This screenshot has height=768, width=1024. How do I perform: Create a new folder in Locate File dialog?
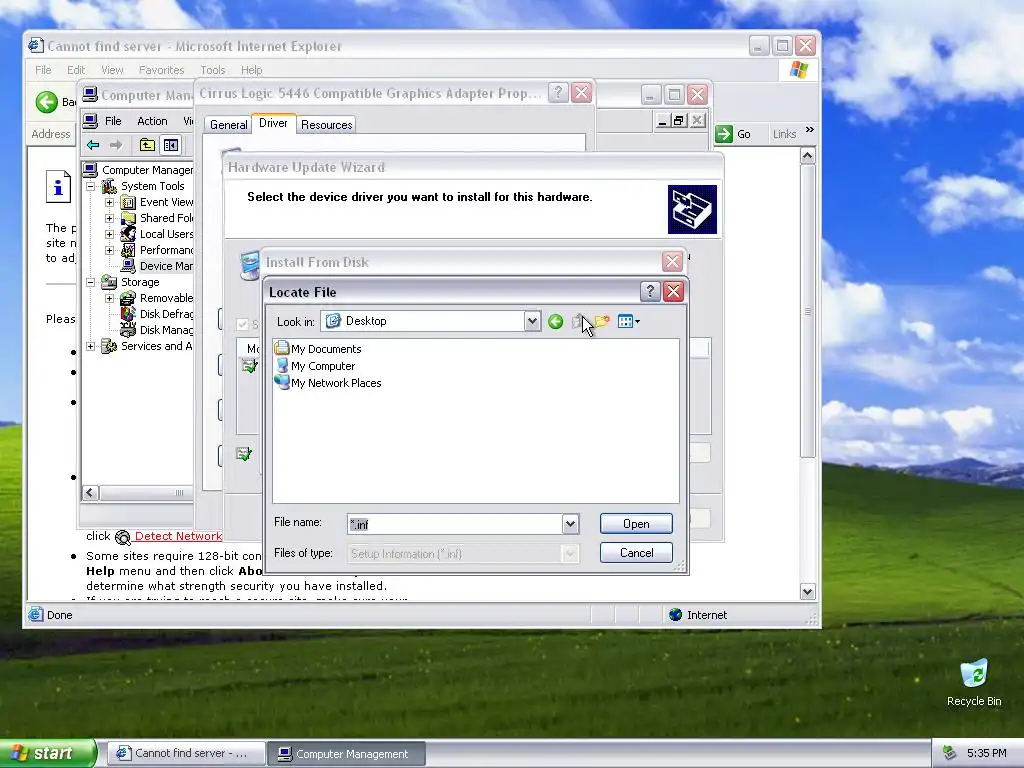601,321
